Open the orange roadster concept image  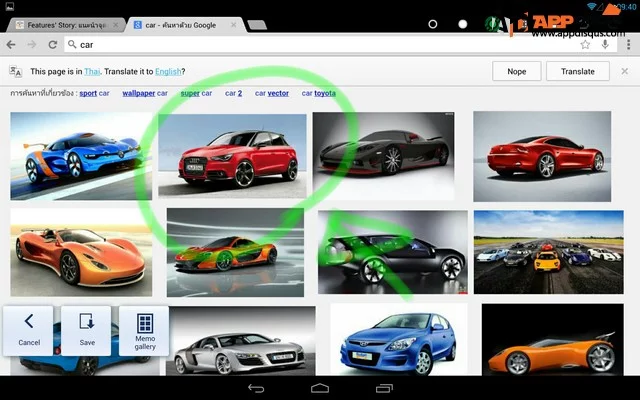(81, 252)
